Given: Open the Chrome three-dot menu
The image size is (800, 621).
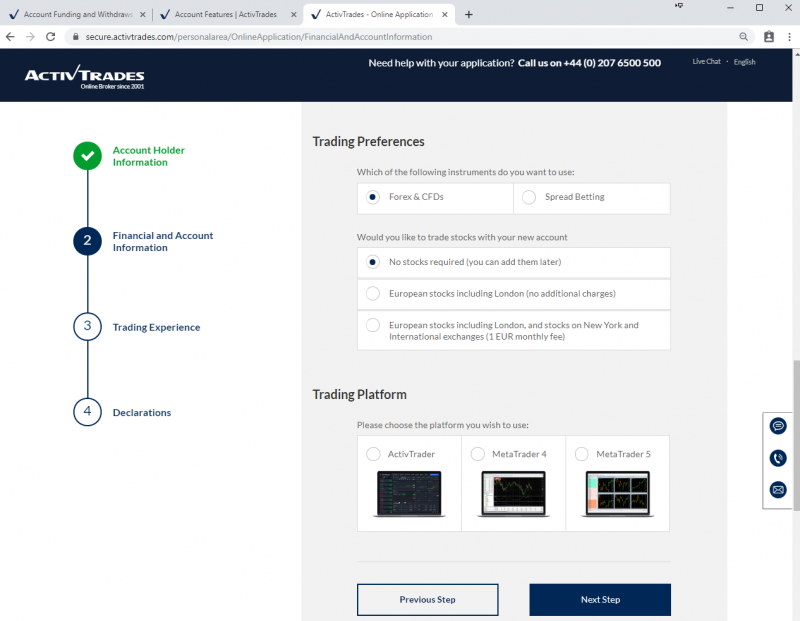Looking at the screenshot, I should click(789, 37).
